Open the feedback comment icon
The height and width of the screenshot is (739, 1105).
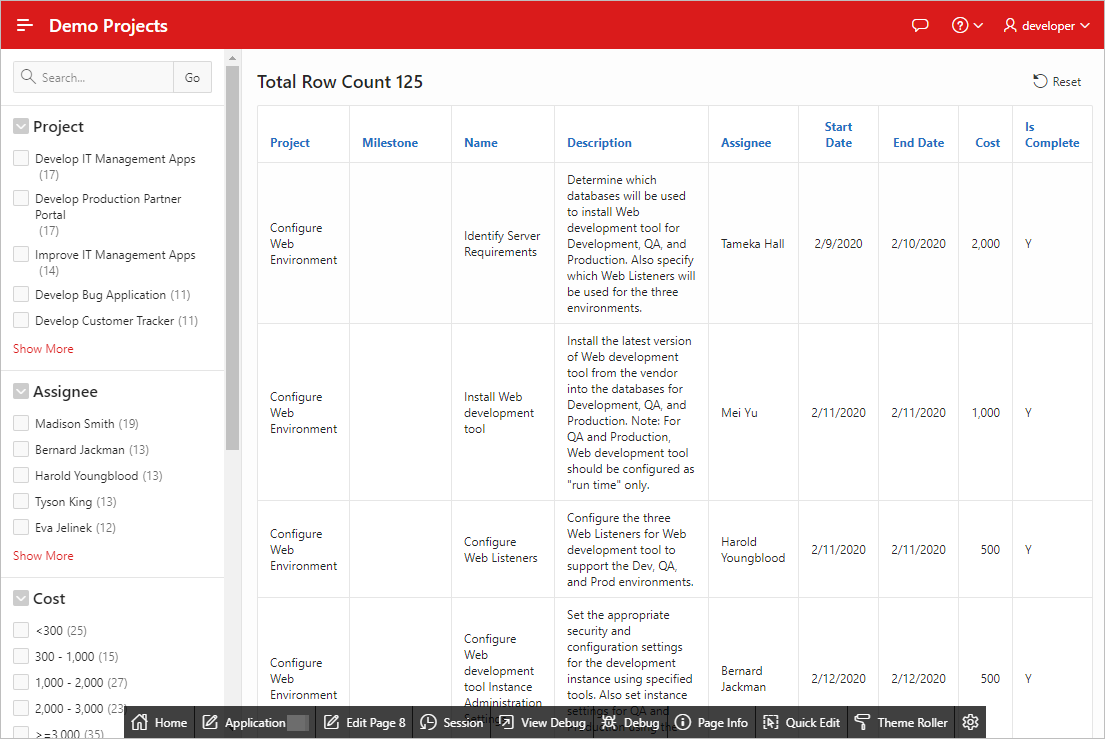point(920,25)
